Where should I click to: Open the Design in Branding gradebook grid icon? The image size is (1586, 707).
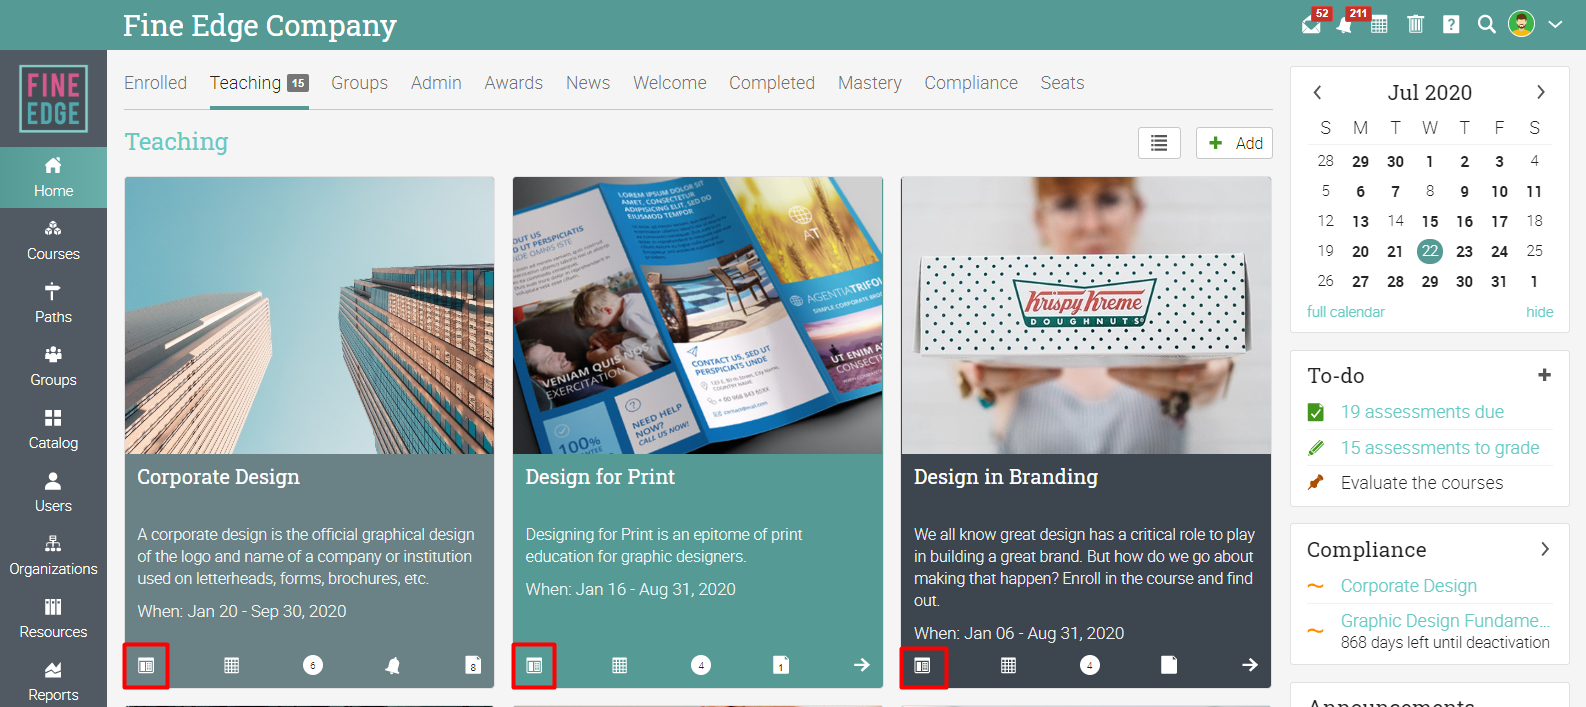(1008, 665)
